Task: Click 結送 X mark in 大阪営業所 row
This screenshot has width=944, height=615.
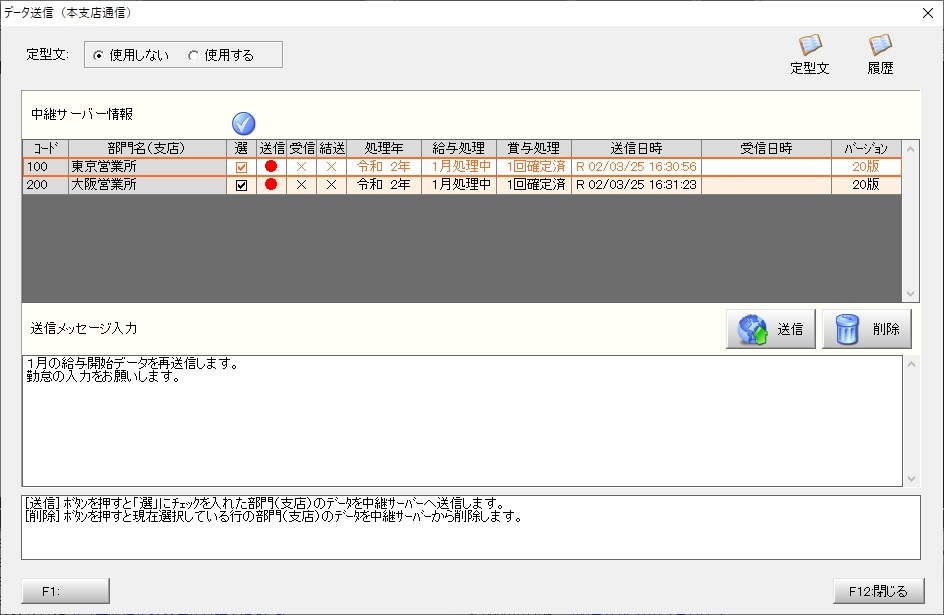Action: tap(331, 185)
